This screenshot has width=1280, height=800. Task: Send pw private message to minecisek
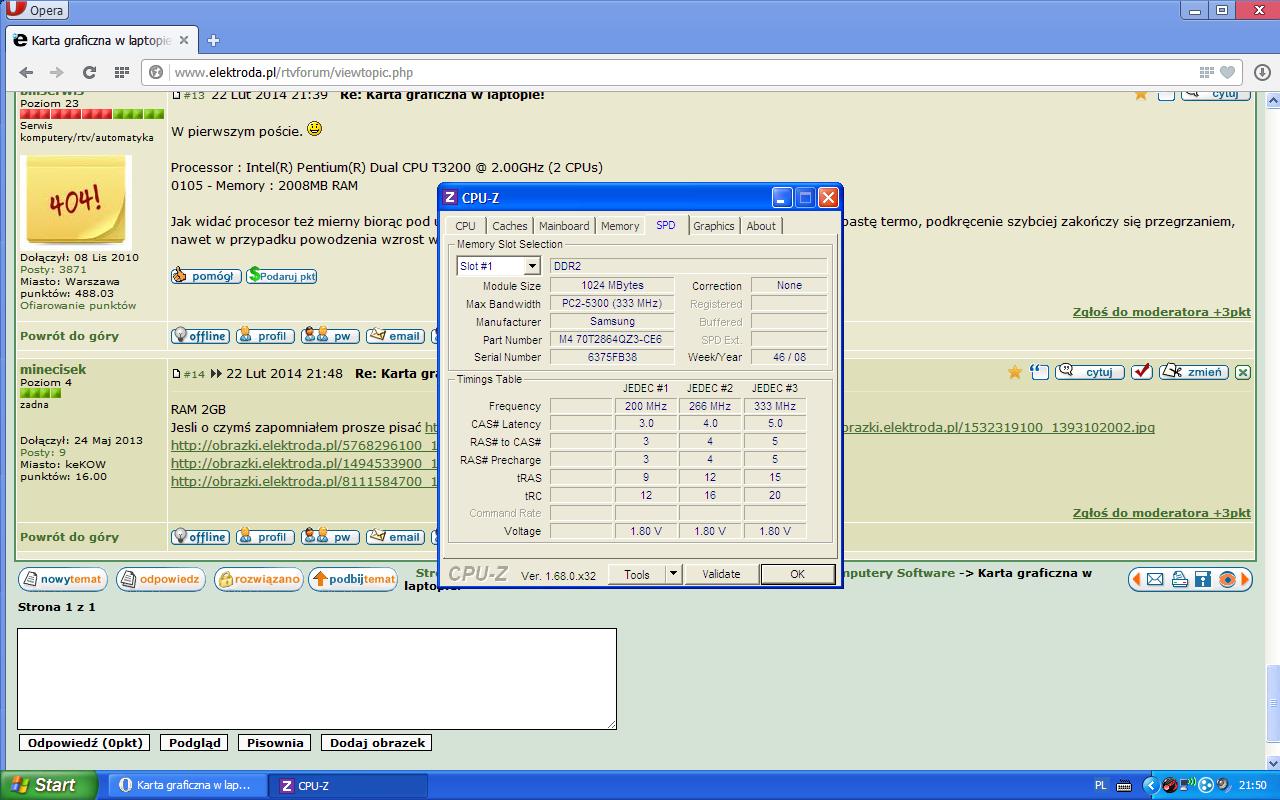coord(330,537)
